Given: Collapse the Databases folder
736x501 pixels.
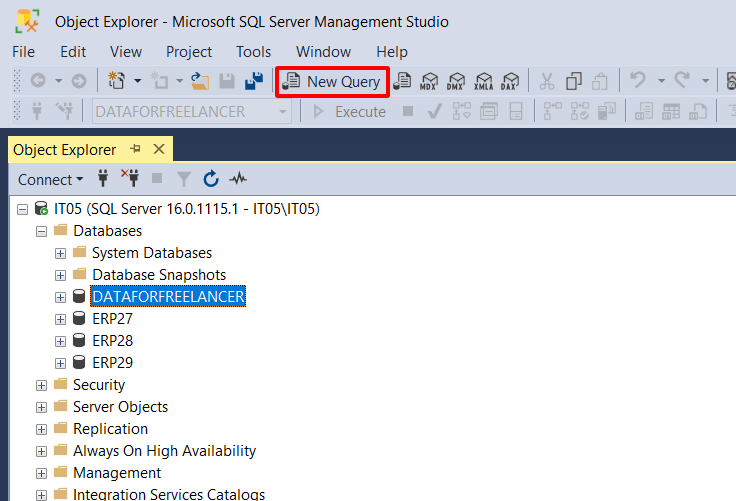Looking at the screenshot, I should click(41, 231).
